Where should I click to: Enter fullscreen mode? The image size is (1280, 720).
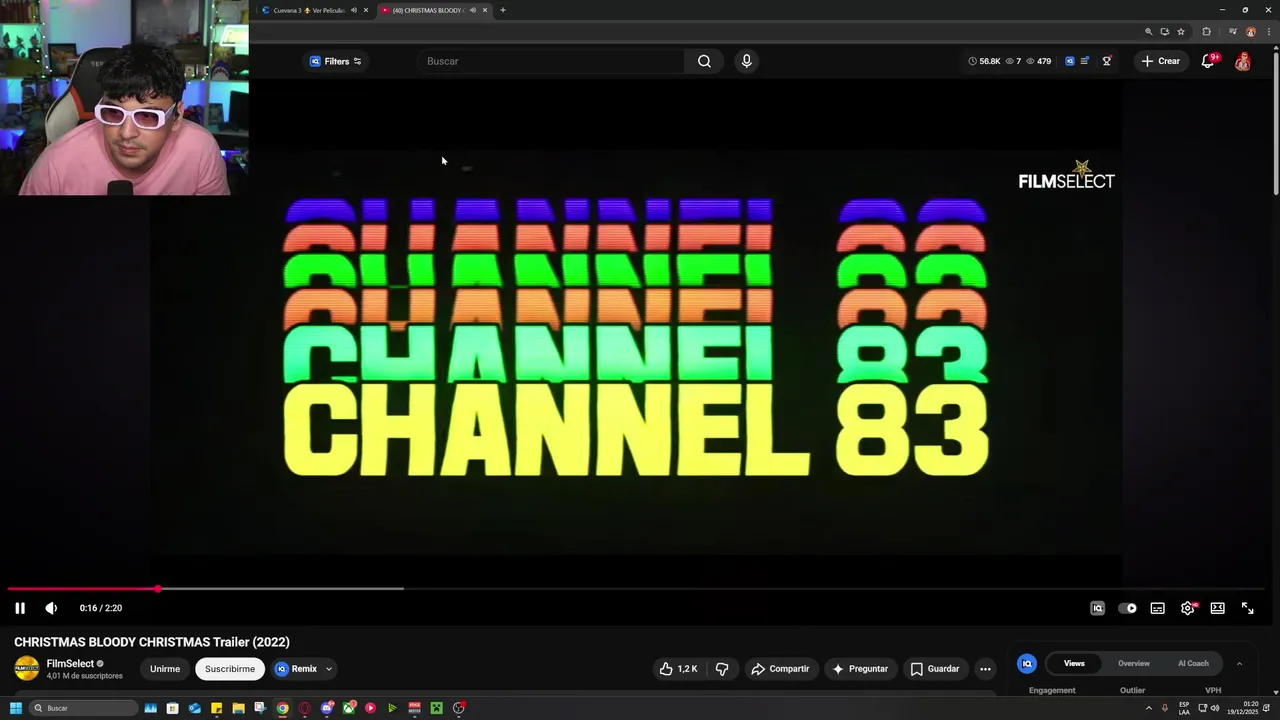(x=1247, y=608)
